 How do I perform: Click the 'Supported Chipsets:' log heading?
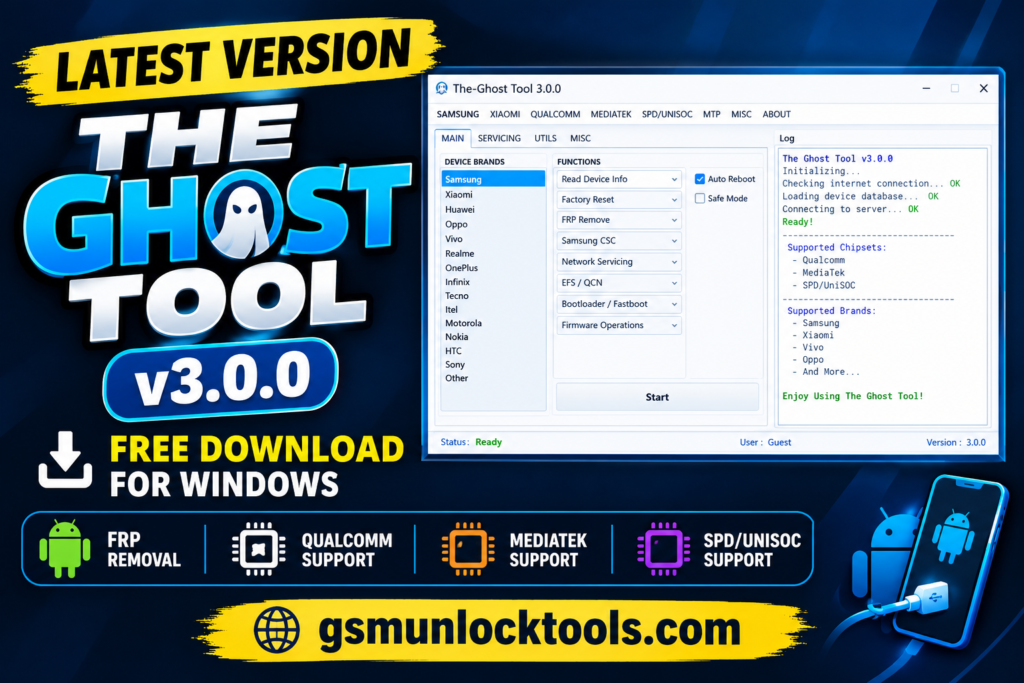click(x=837, y=247)
